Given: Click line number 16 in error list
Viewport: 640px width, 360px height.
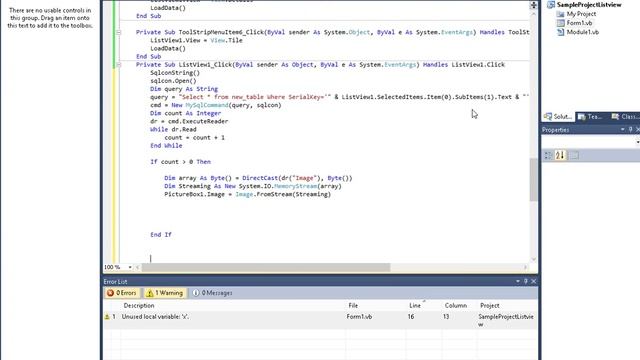Looking at the screenshot, I should [411, 317].
